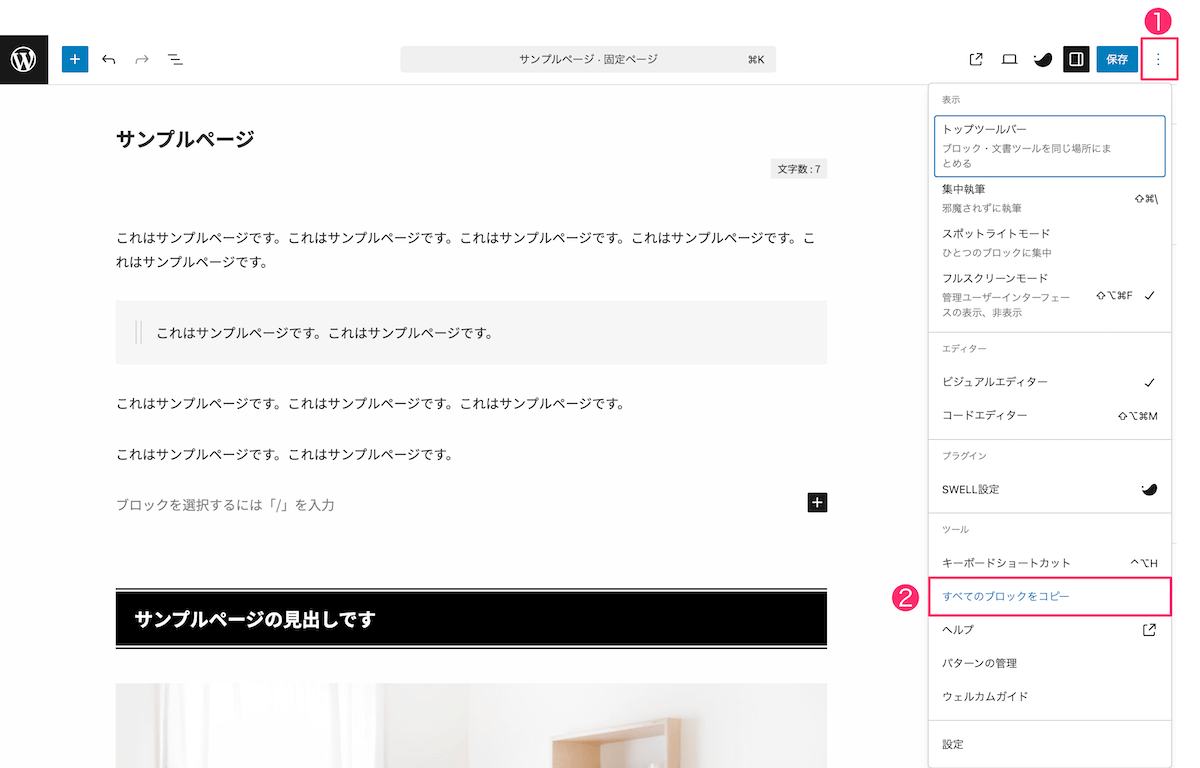Click the black add block button in editor
The image size is (1200, 768).
[817, 503]
